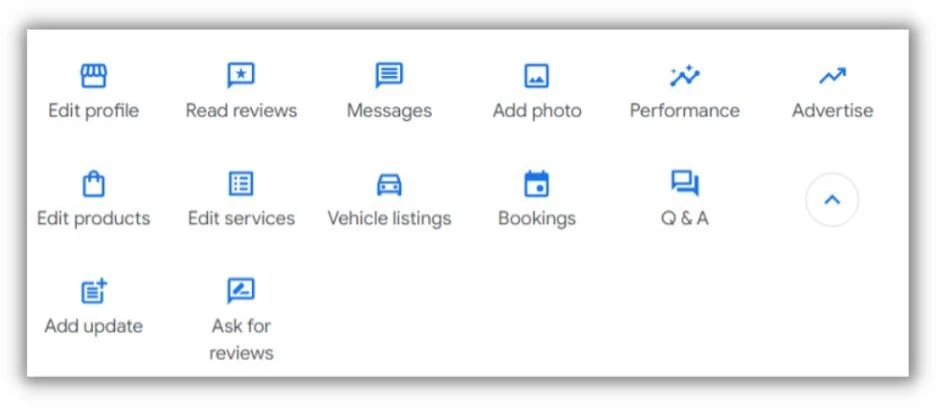This screenshot has width=936, height=411.
Task: Click the Add update post icon
Action: tap(94, 291)
